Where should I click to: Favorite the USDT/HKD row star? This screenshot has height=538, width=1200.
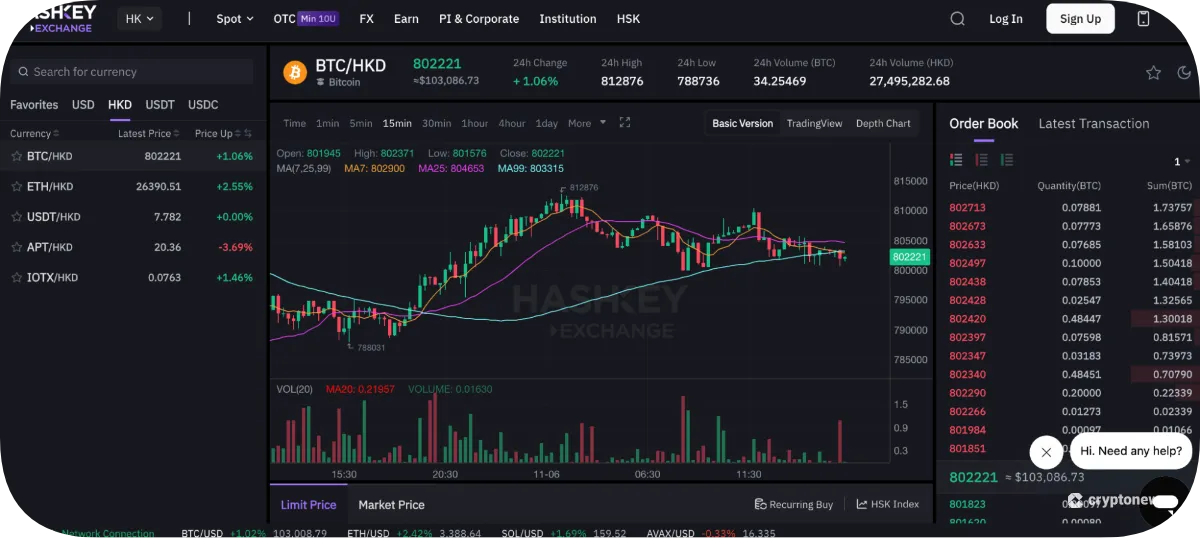[x=16, y=217]
